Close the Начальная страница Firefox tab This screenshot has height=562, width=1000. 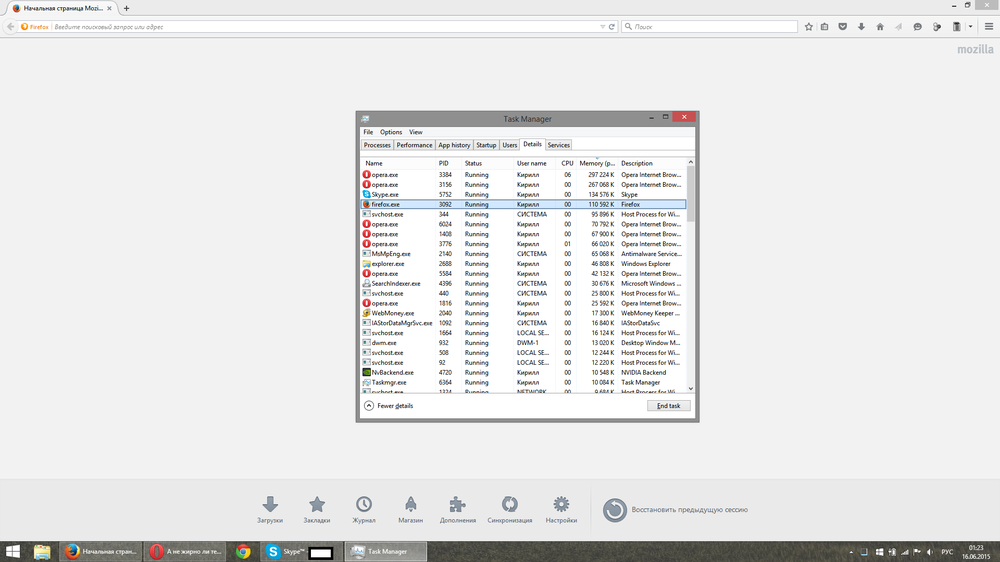coord(109,8)
